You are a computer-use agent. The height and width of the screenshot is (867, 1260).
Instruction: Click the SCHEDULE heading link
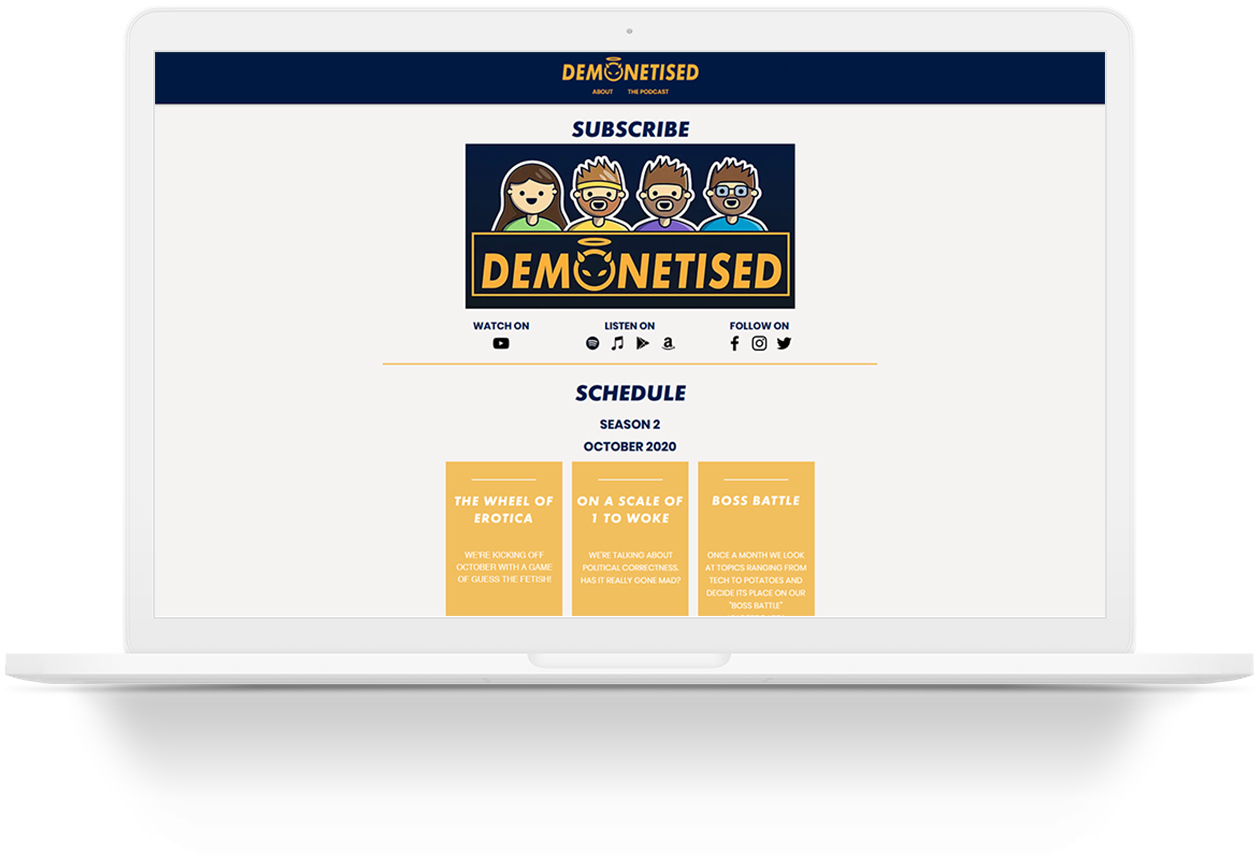point(629,392)
